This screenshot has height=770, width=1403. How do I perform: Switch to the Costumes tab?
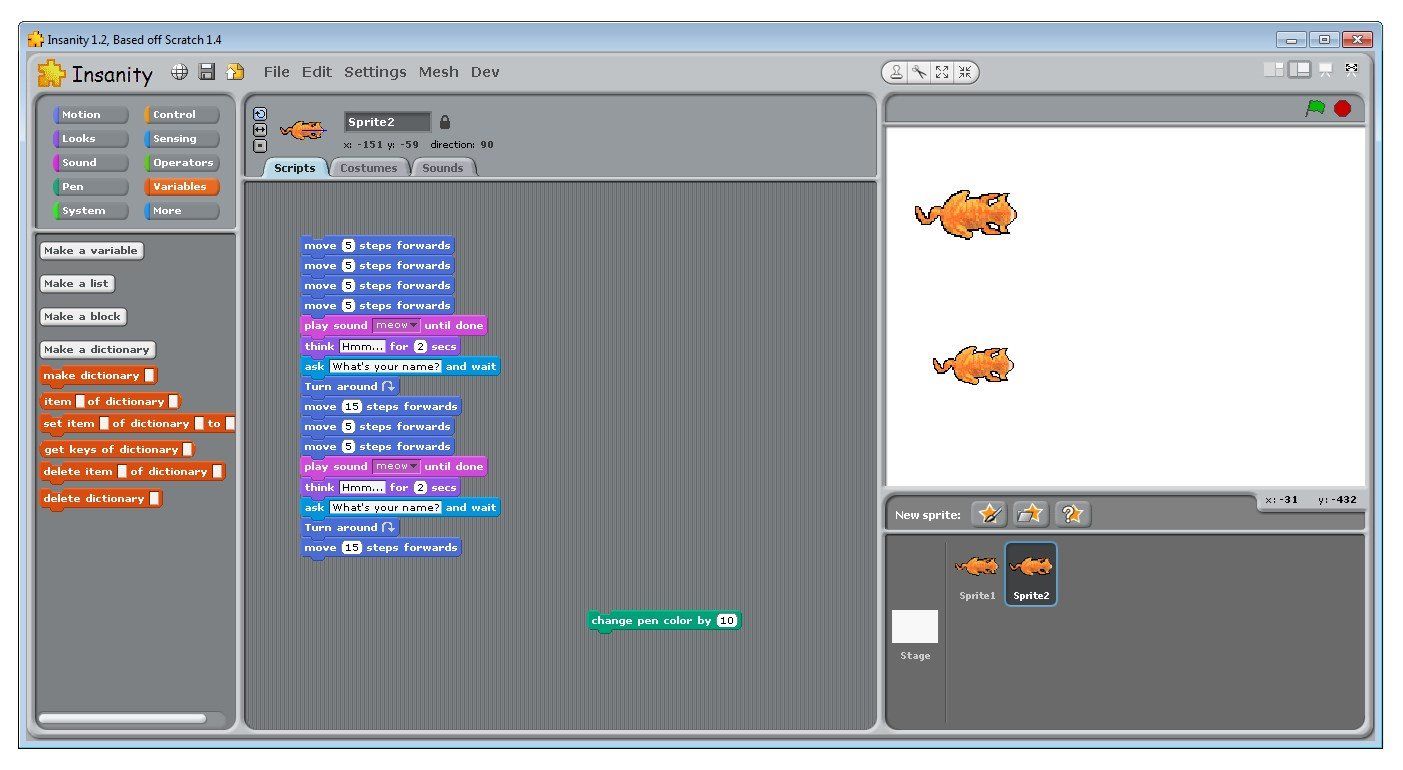[369, 168]
